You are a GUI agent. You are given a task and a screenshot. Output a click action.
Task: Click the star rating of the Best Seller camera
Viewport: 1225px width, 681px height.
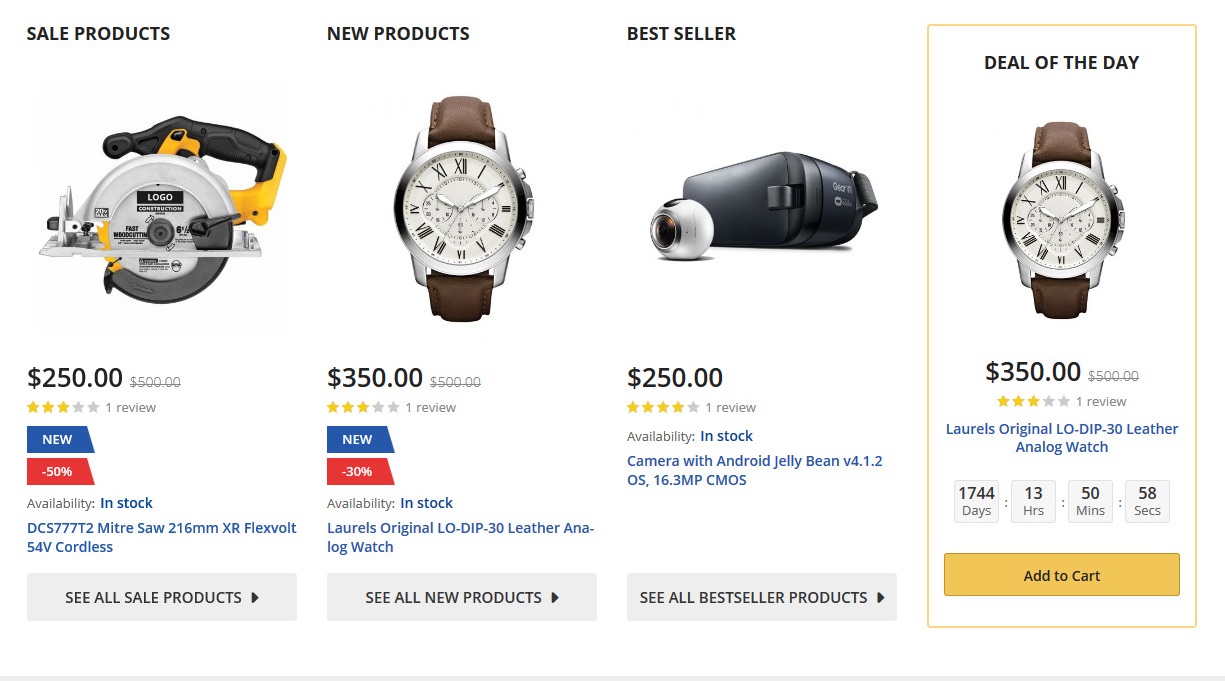pyautogui.click(x=663, y=408)
